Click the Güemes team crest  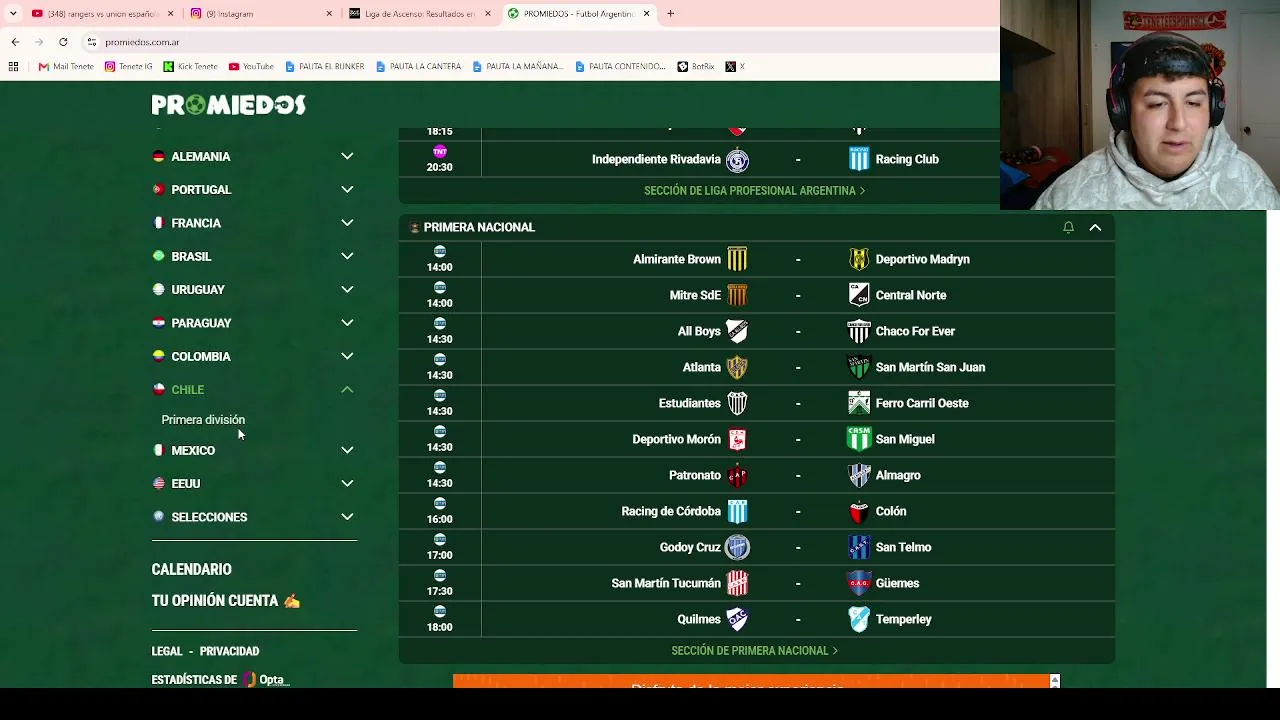pyautogui.click(x=859, y=583)
